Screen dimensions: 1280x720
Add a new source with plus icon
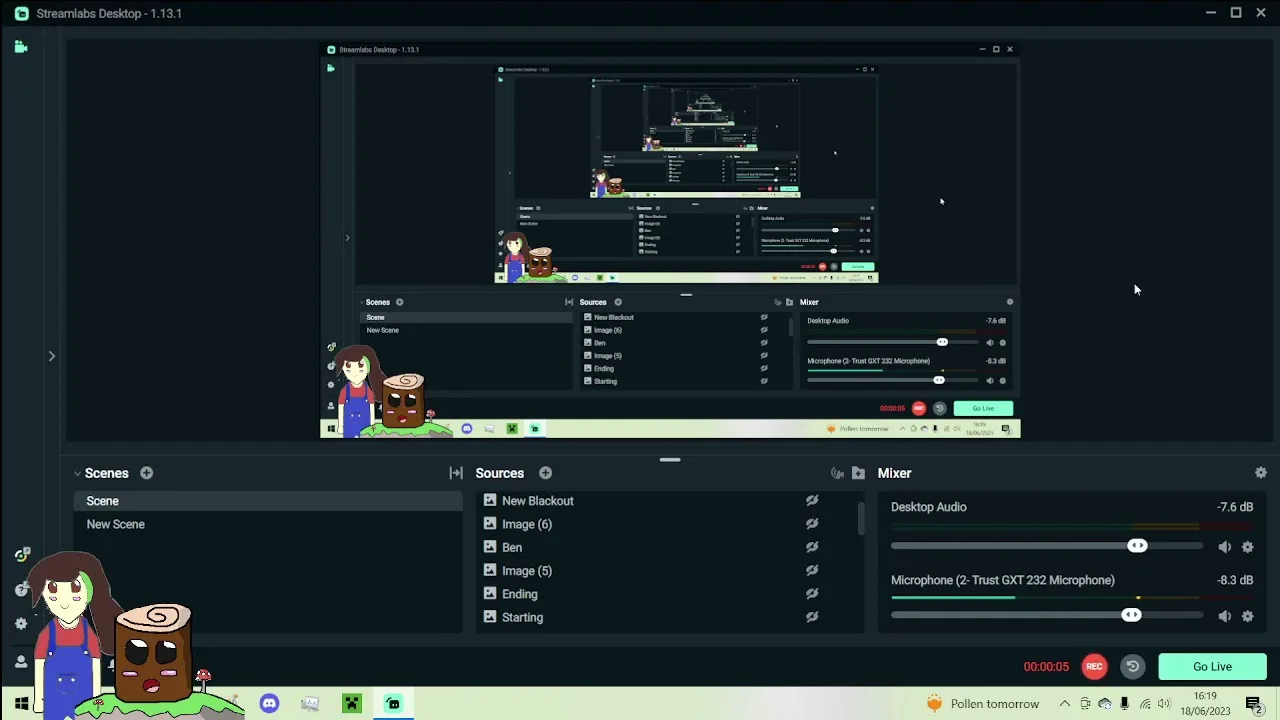pos(545,473)
